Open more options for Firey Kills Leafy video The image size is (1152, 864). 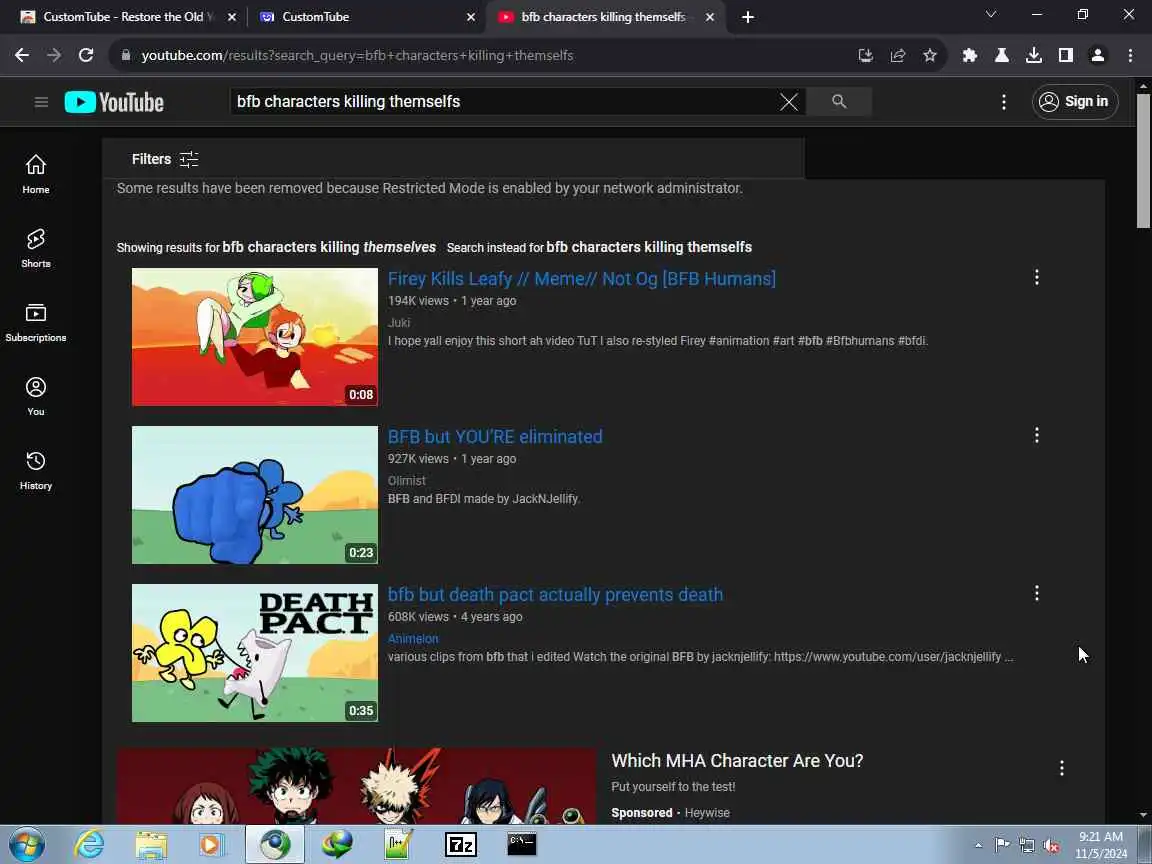[x=1037, y=277]
